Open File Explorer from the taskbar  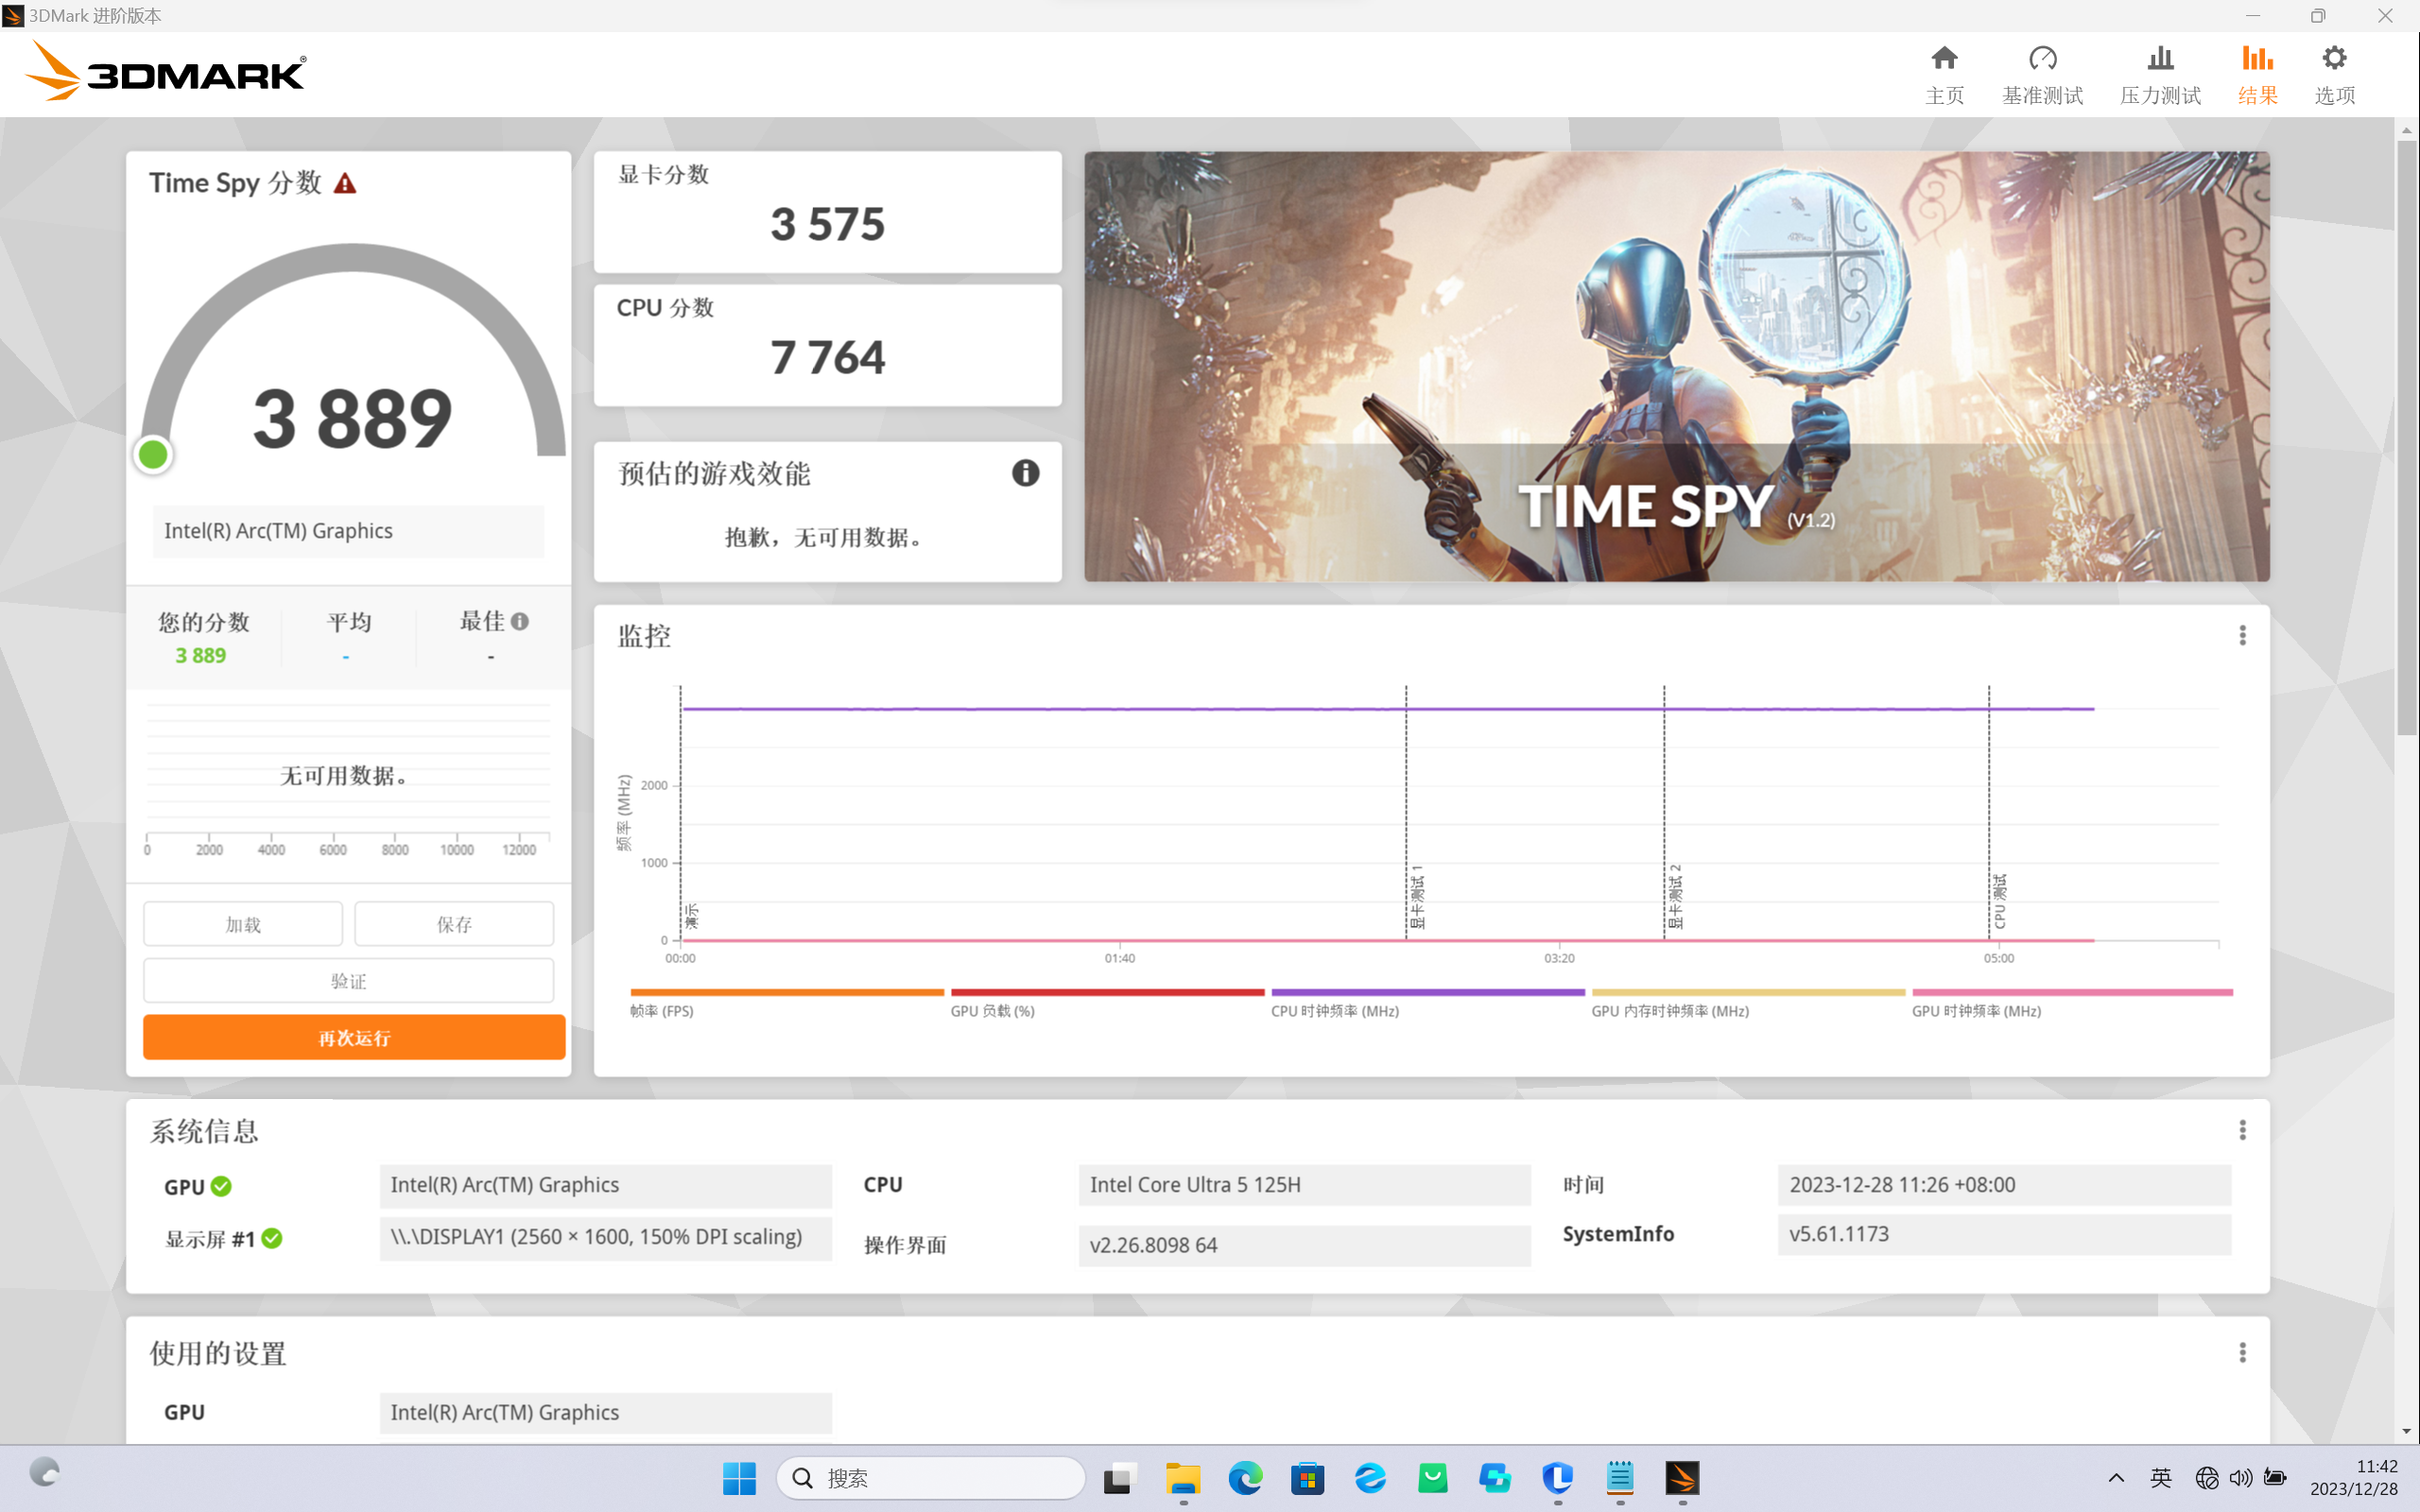(x=1183, y=1478)
